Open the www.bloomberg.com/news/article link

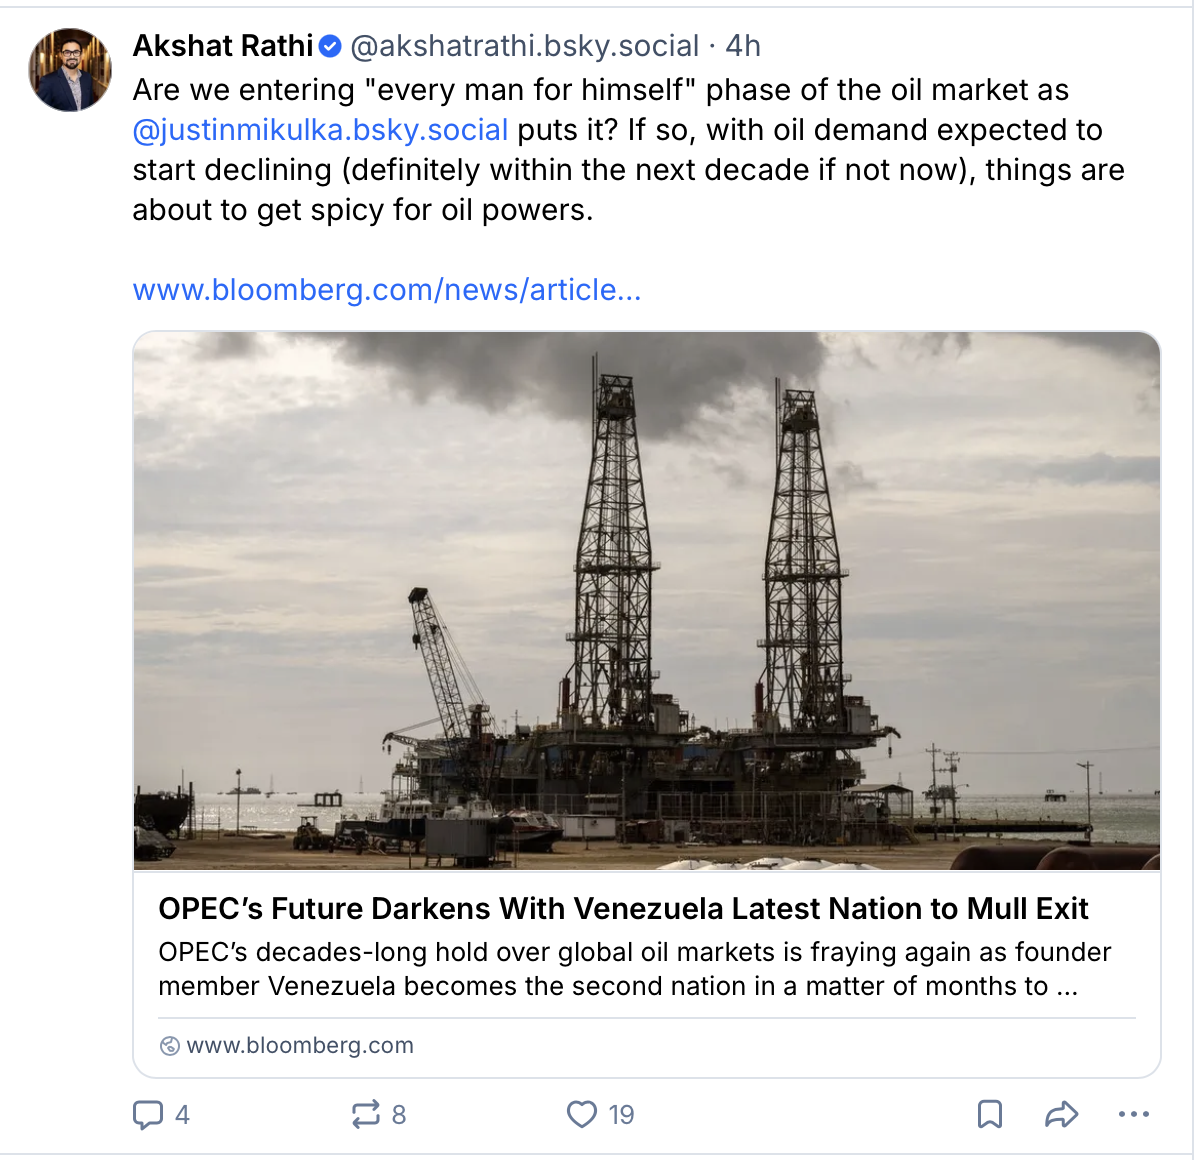(x=387, y=290)
